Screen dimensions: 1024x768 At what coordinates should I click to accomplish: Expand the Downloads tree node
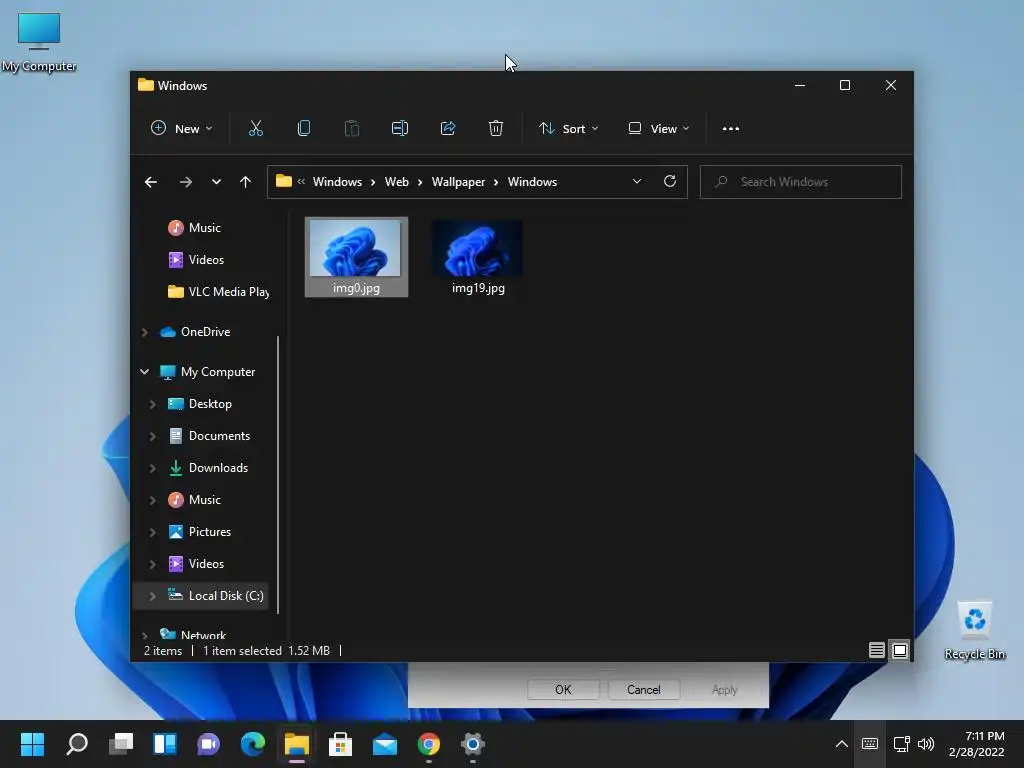tap(152, 468)
